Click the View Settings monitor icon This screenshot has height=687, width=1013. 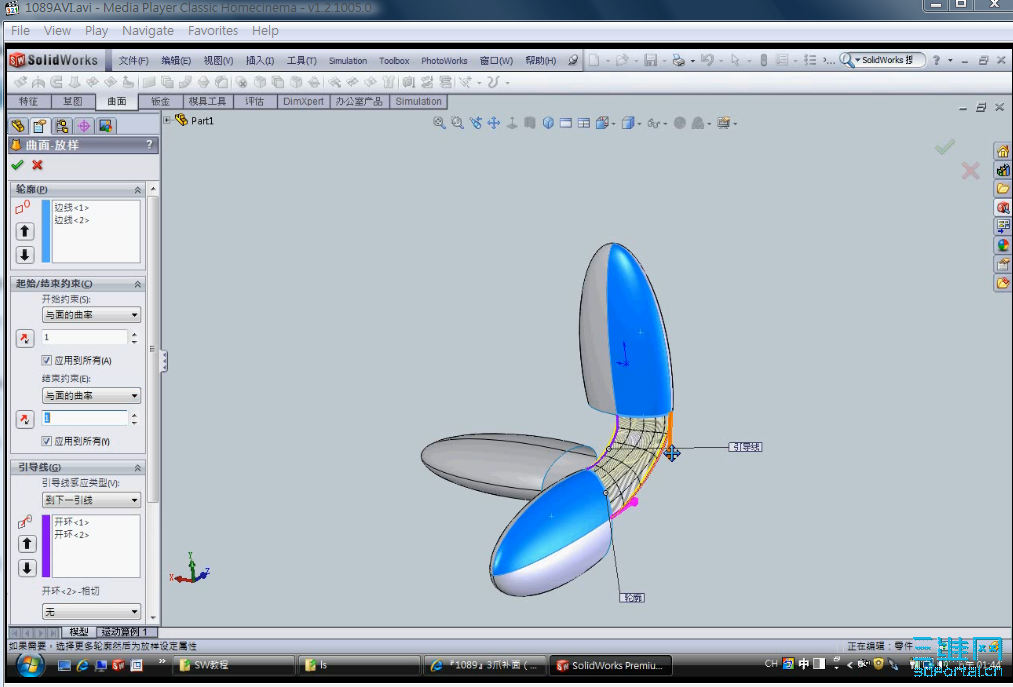pos(723,123)
